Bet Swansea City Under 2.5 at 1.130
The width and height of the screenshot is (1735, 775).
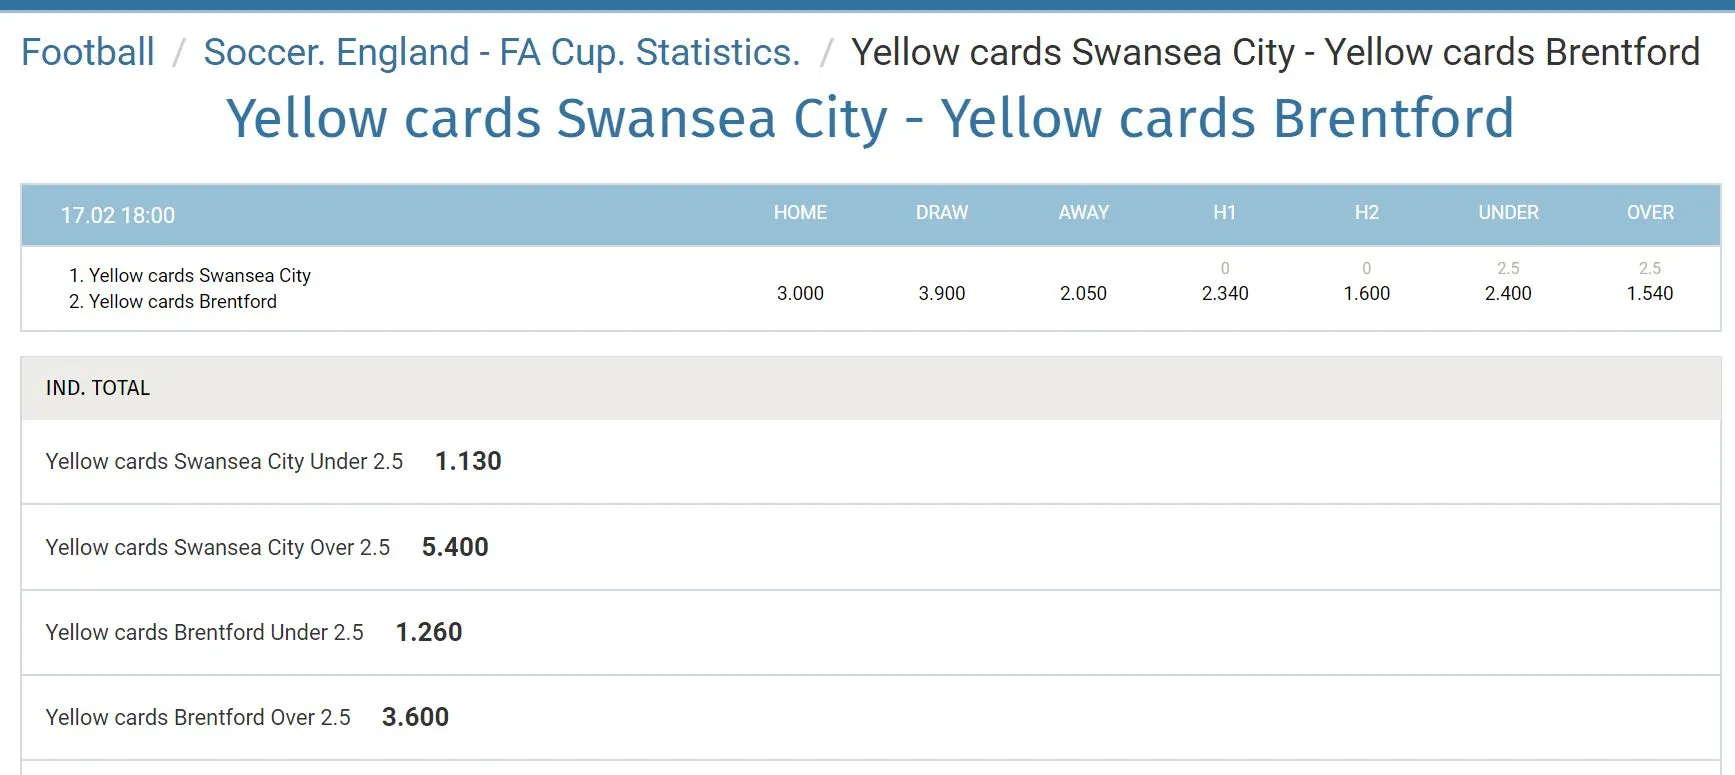tap(468, 461)
